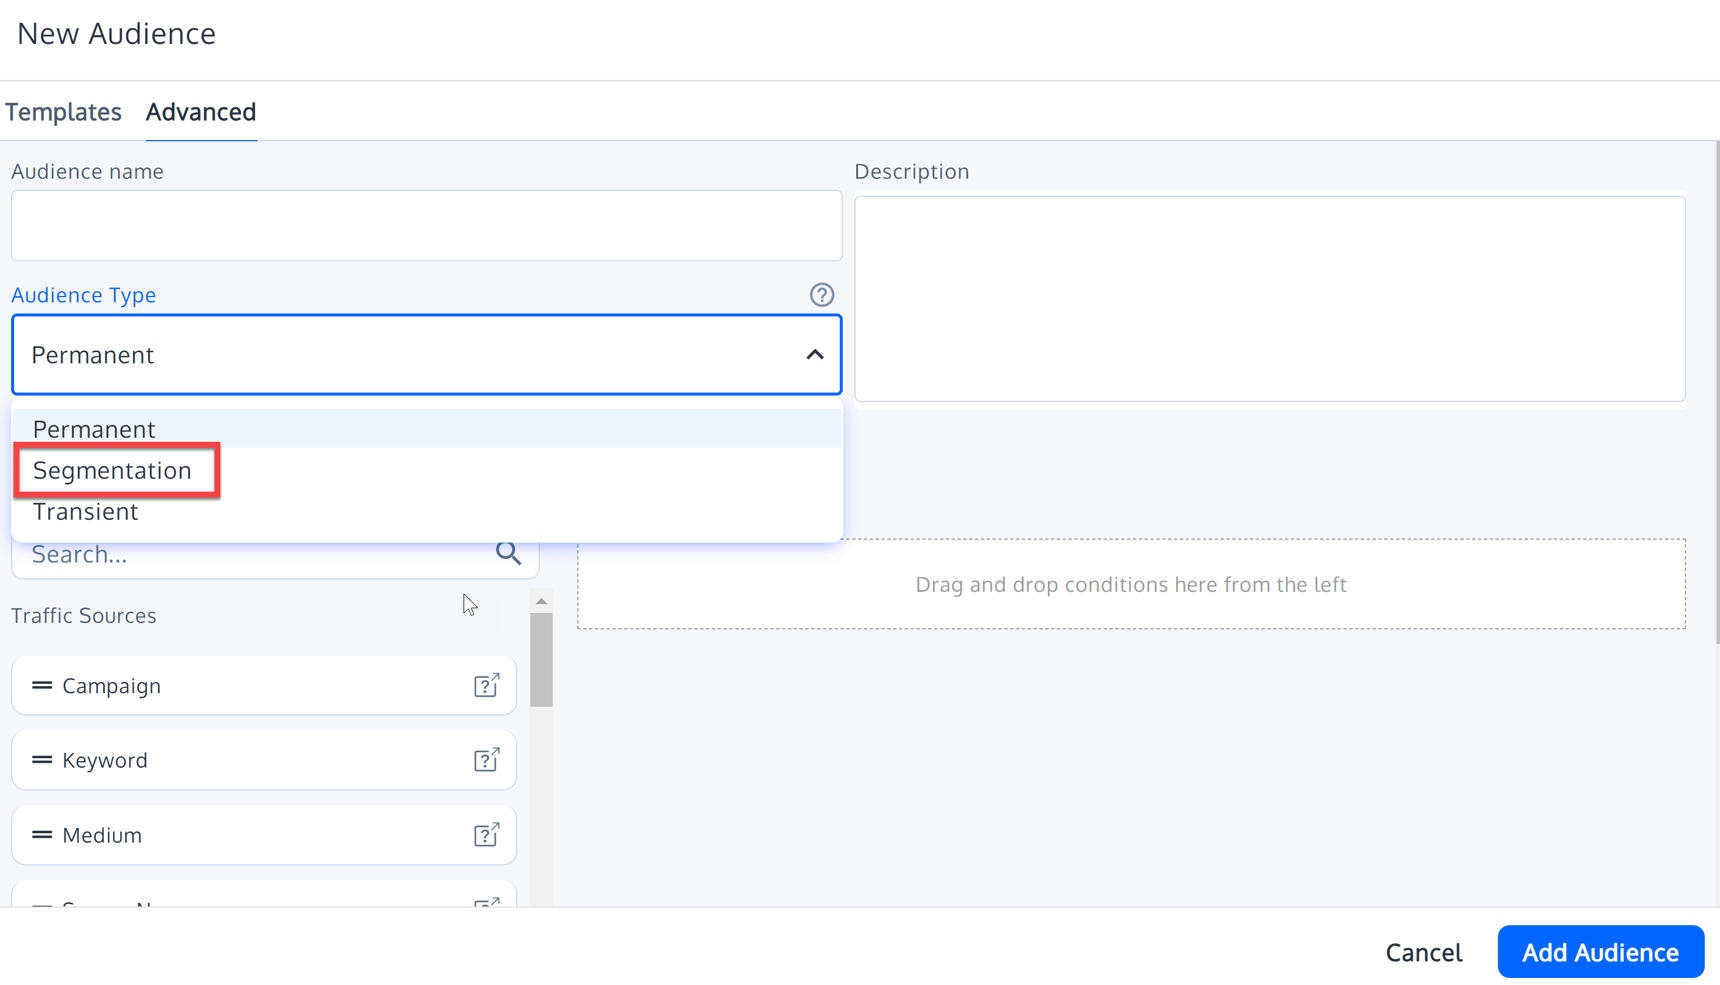This screenshot has height=985, width=1720.
Task: Switch to the Templates tab
Action: point(63,112)
